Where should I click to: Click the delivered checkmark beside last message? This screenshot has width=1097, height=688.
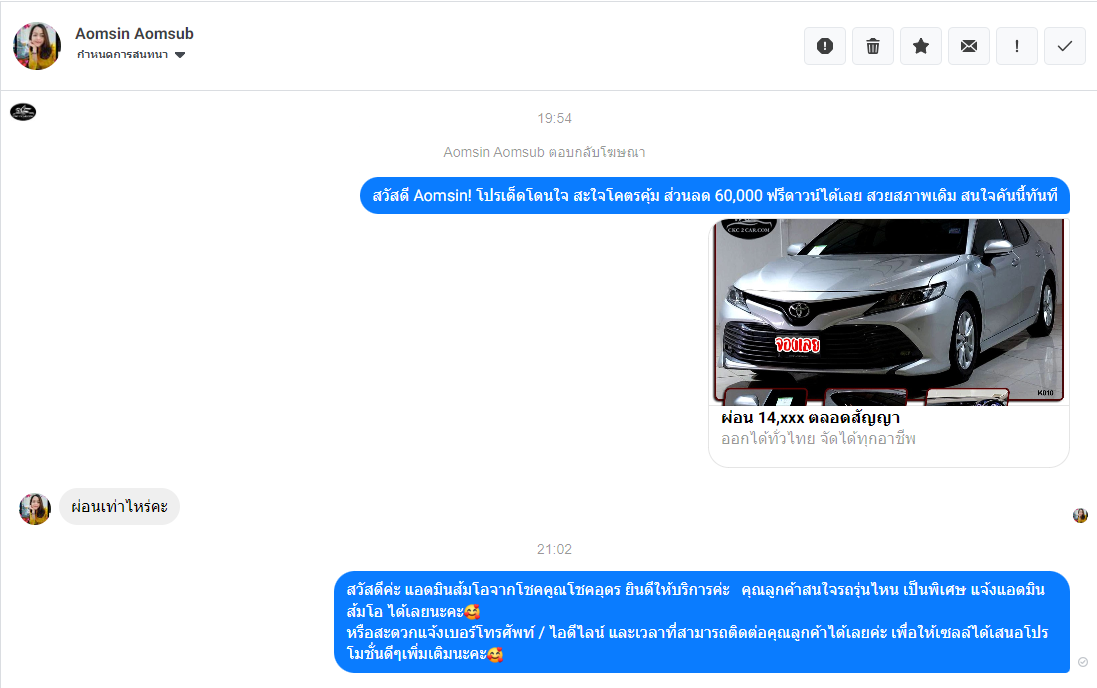click(x=1082, y=662)
